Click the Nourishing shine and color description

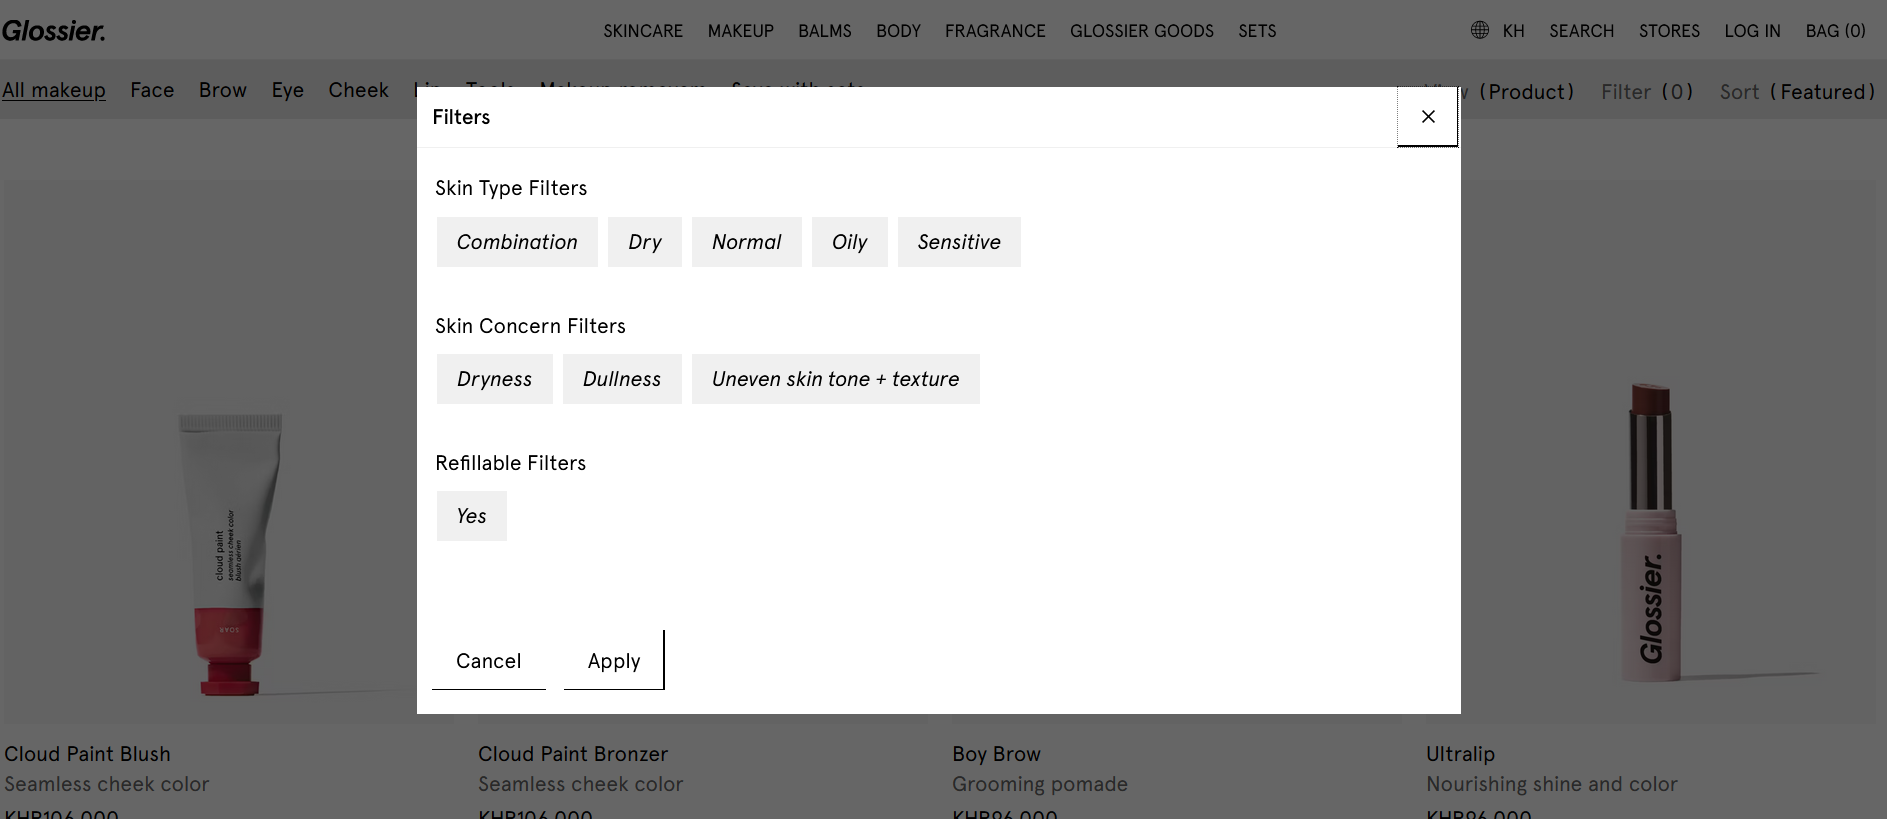pos(1552,784)
